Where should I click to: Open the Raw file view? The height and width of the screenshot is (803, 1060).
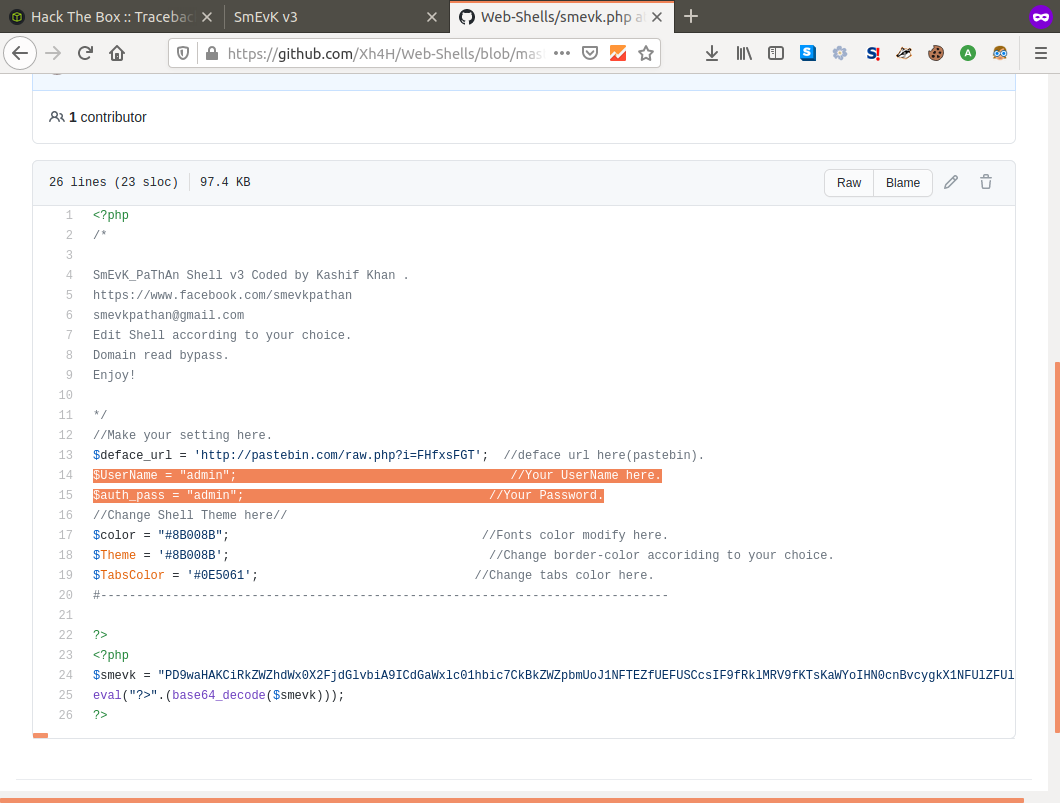849,182
